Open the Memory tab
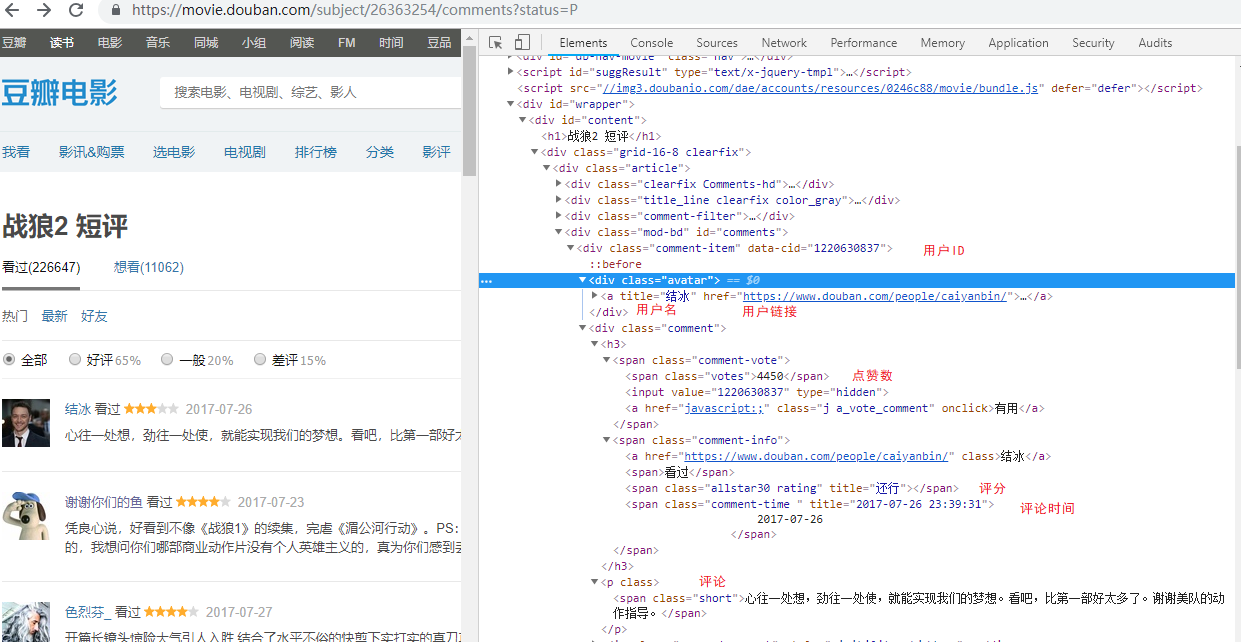 click(943, 43)
